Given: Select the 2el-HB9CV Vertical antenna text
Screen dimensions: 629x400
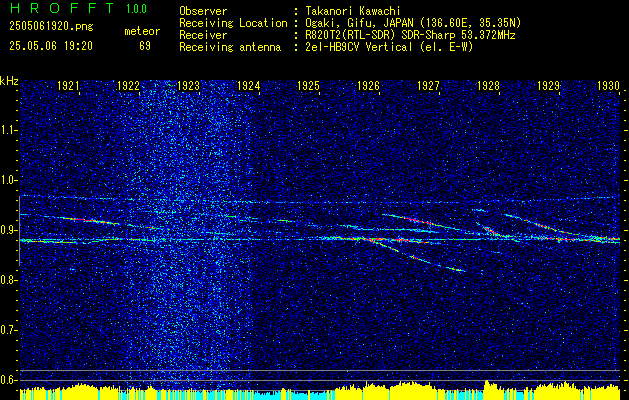Looking at the screenshot, I should (389, 47).
